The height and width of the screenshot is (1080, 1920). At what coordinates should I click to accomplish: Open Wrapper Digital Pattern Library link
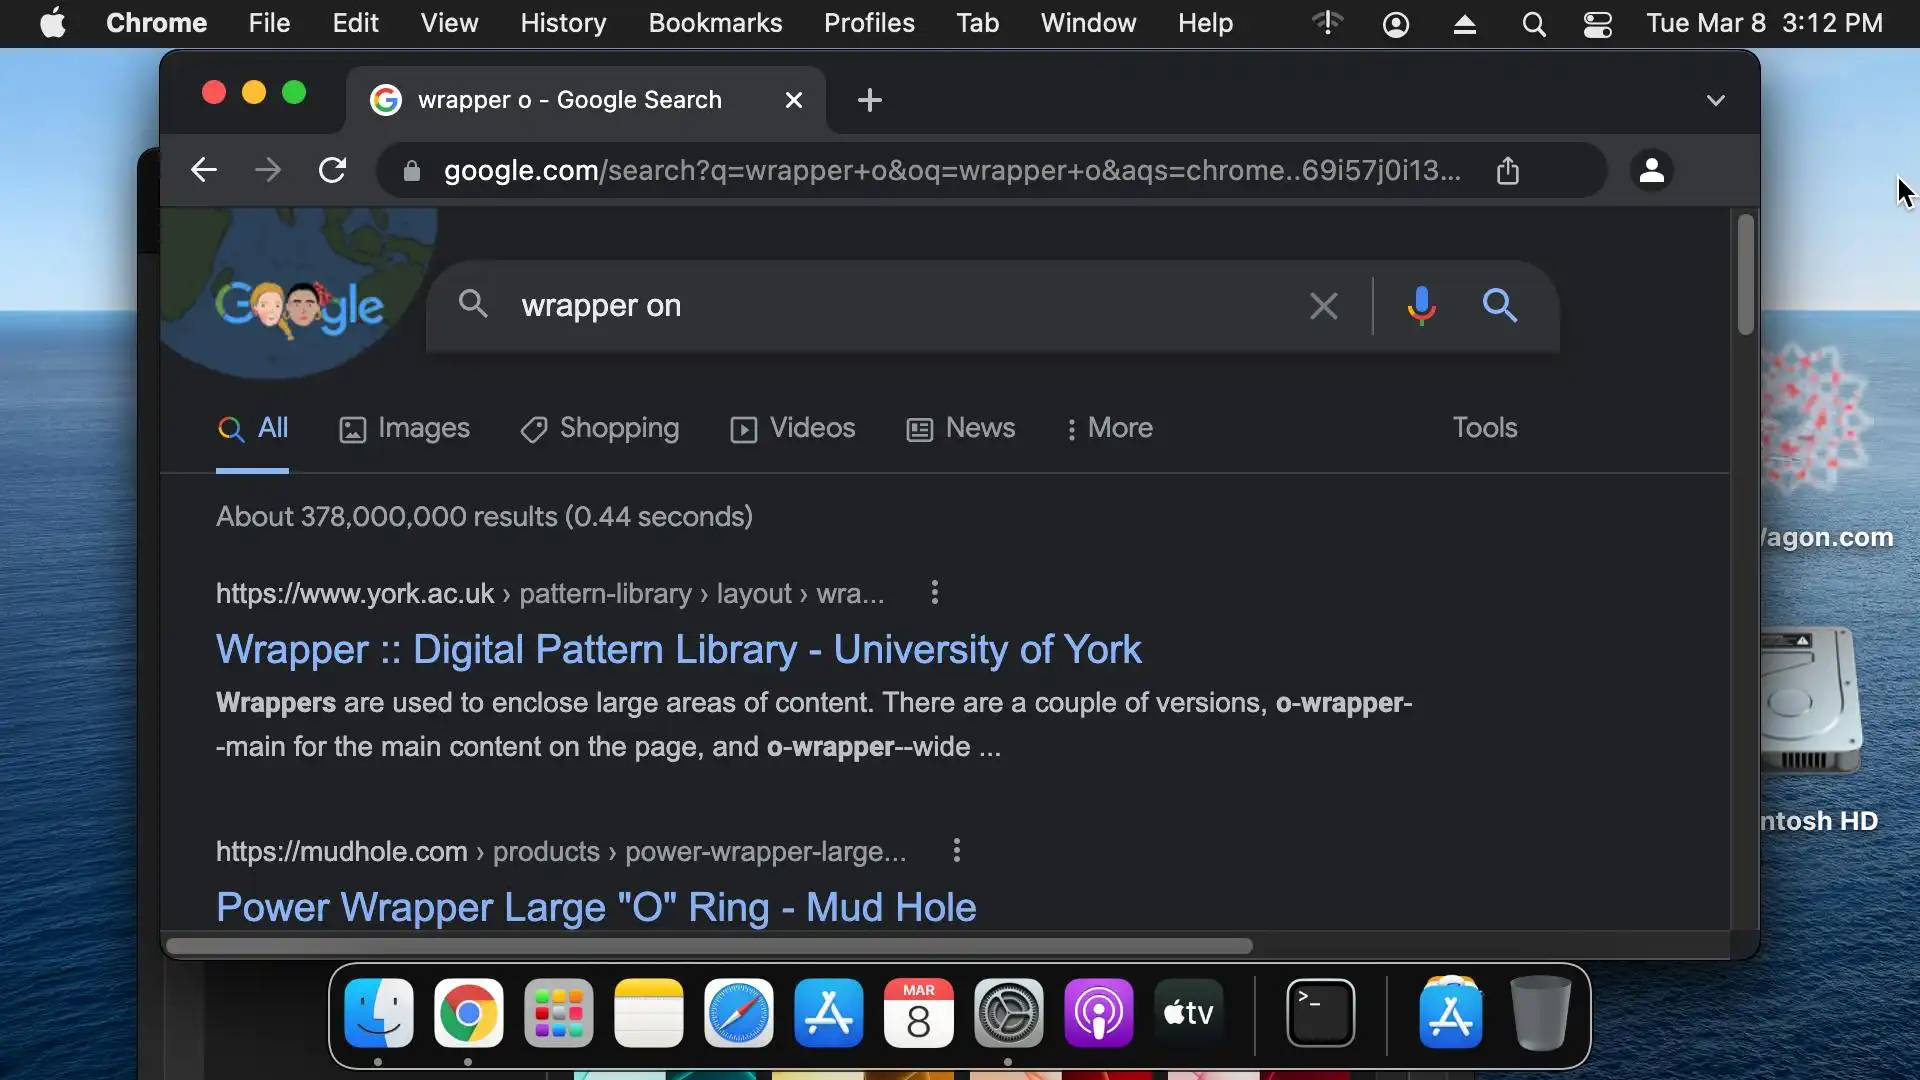click(x=678, y=649)
